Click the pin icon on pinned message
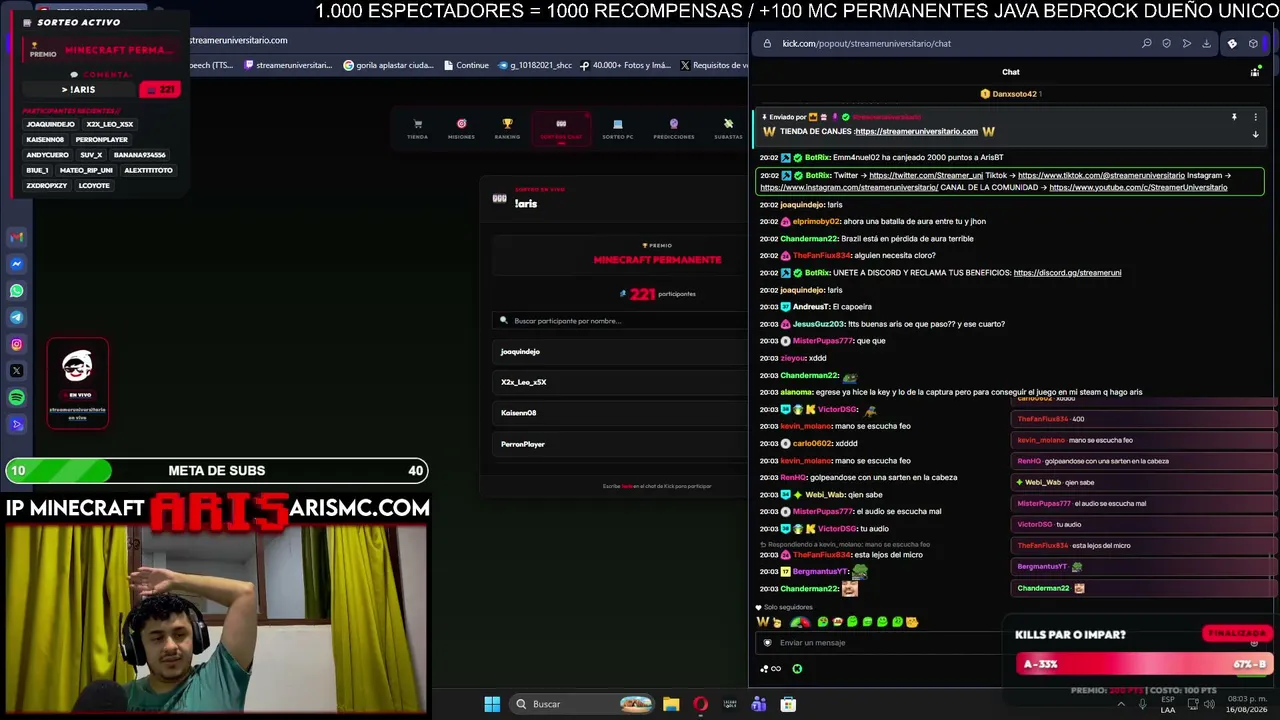Screen dimensions: 1280x720 pyautogui.click(x=1234, y=117)
